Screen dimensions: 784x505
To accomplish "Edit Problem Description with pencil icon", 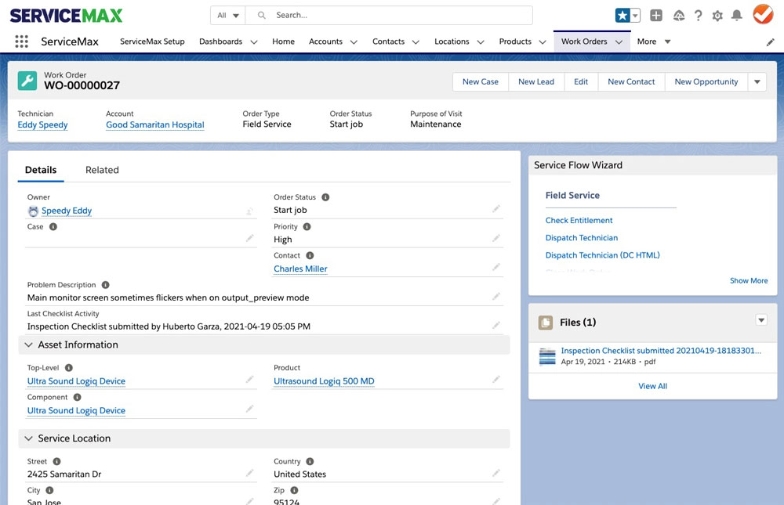I will coord(496,296).
